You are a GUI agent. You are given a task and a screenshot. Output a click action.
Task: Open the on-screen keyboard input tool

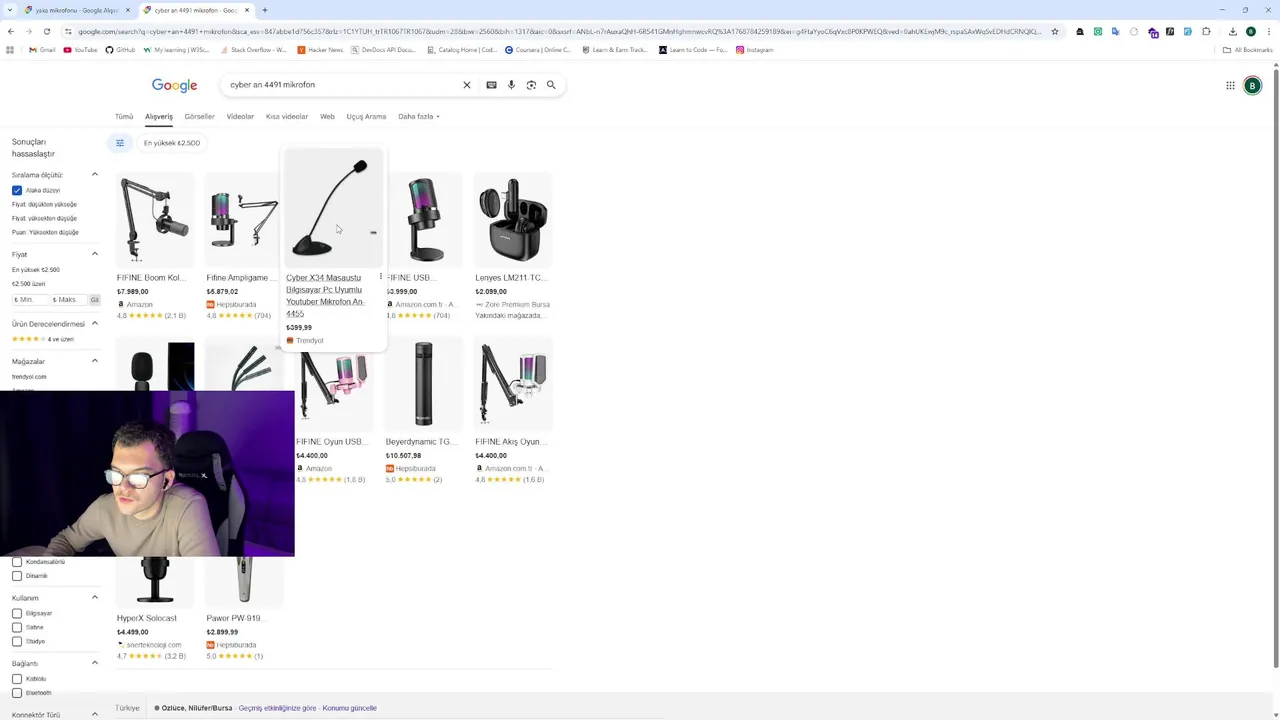click(x=491, y=85)
